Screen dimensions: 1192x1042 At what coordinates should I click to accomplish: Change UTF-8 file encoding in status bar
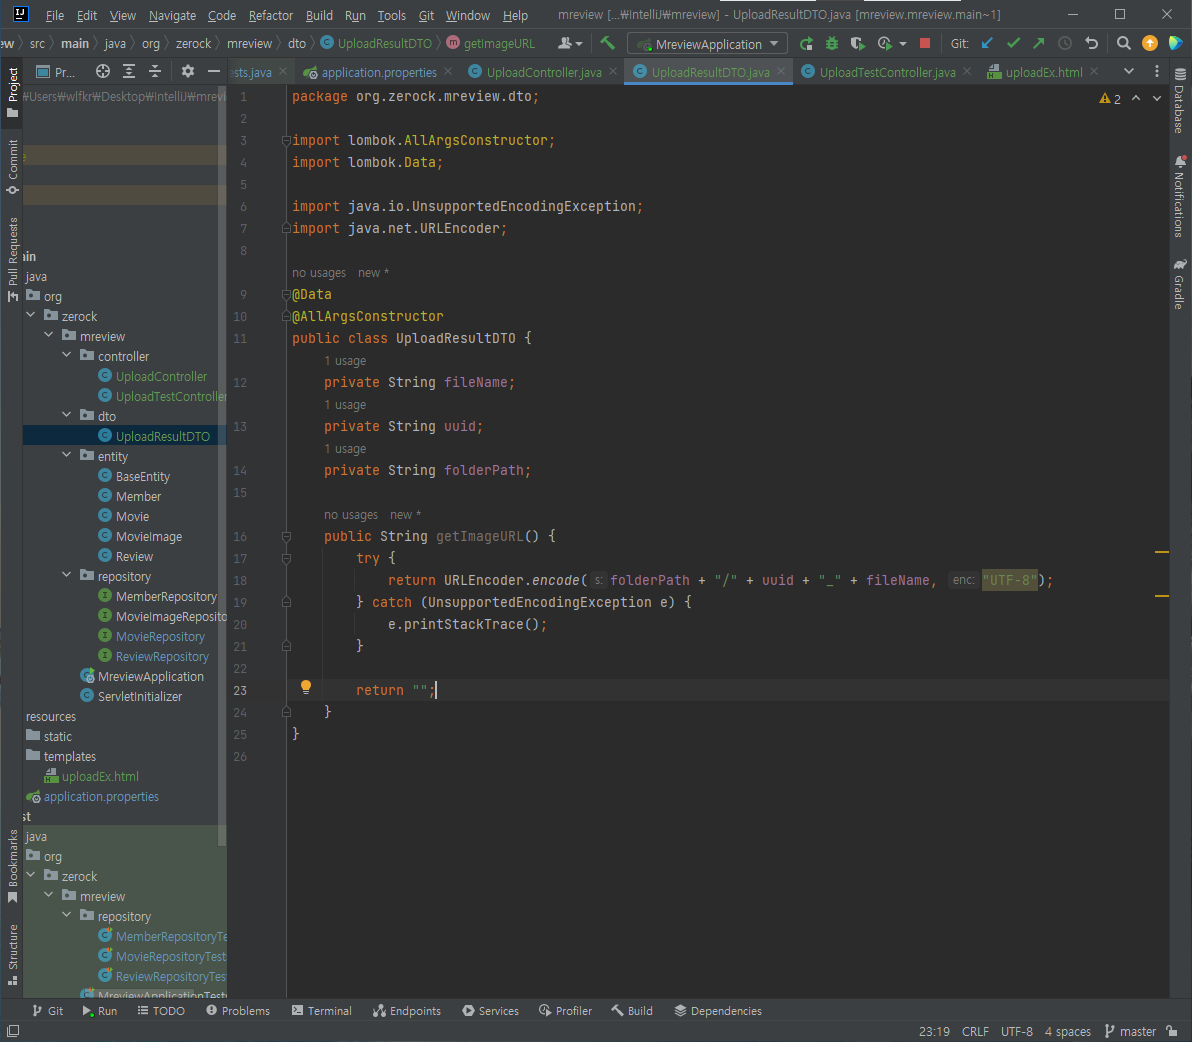click(1016, 1031)
